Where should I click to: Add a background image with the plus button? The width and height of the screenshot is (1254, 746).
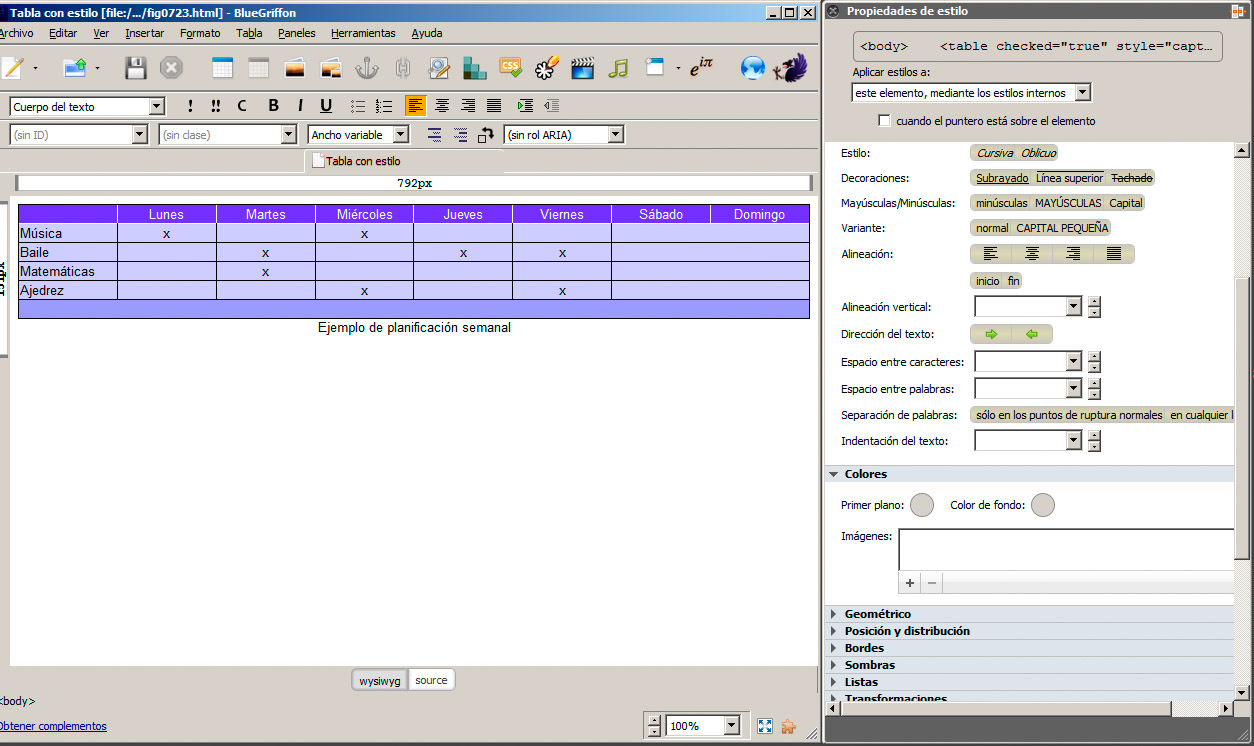point(910,582)
